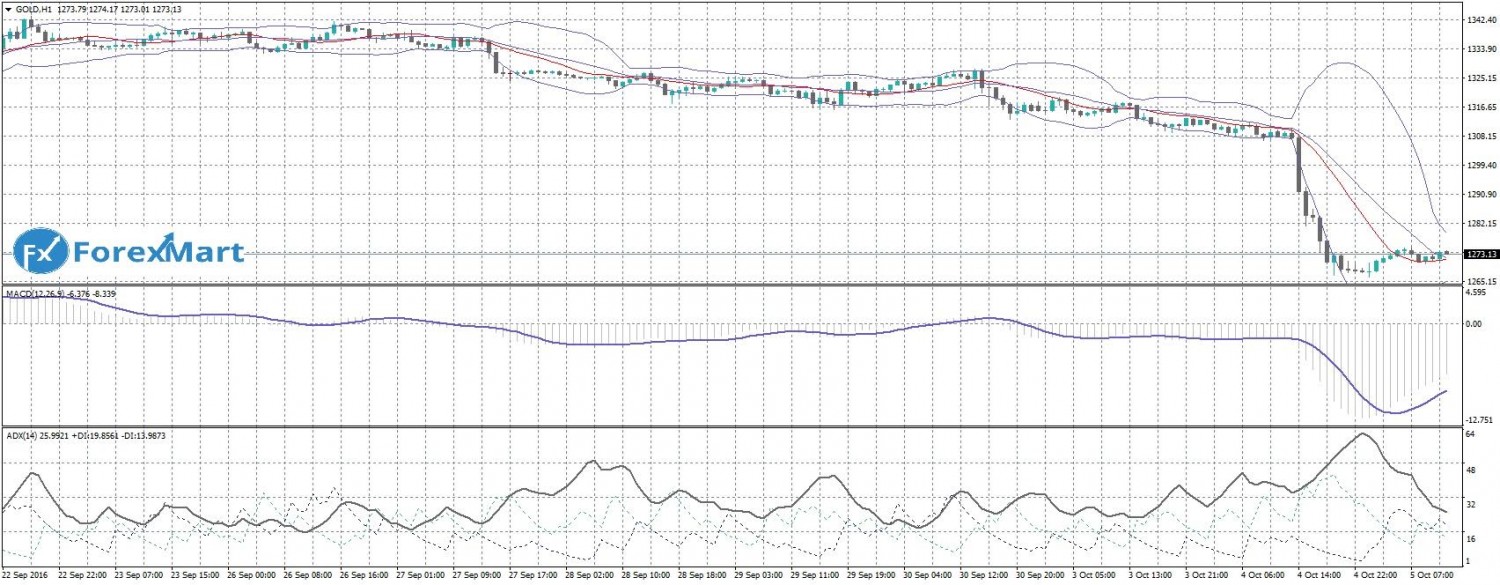The image size is (1500, 585).
Task: Click the one-click trading arrow beside GOLD,H1
Action: tap(8, 8)
